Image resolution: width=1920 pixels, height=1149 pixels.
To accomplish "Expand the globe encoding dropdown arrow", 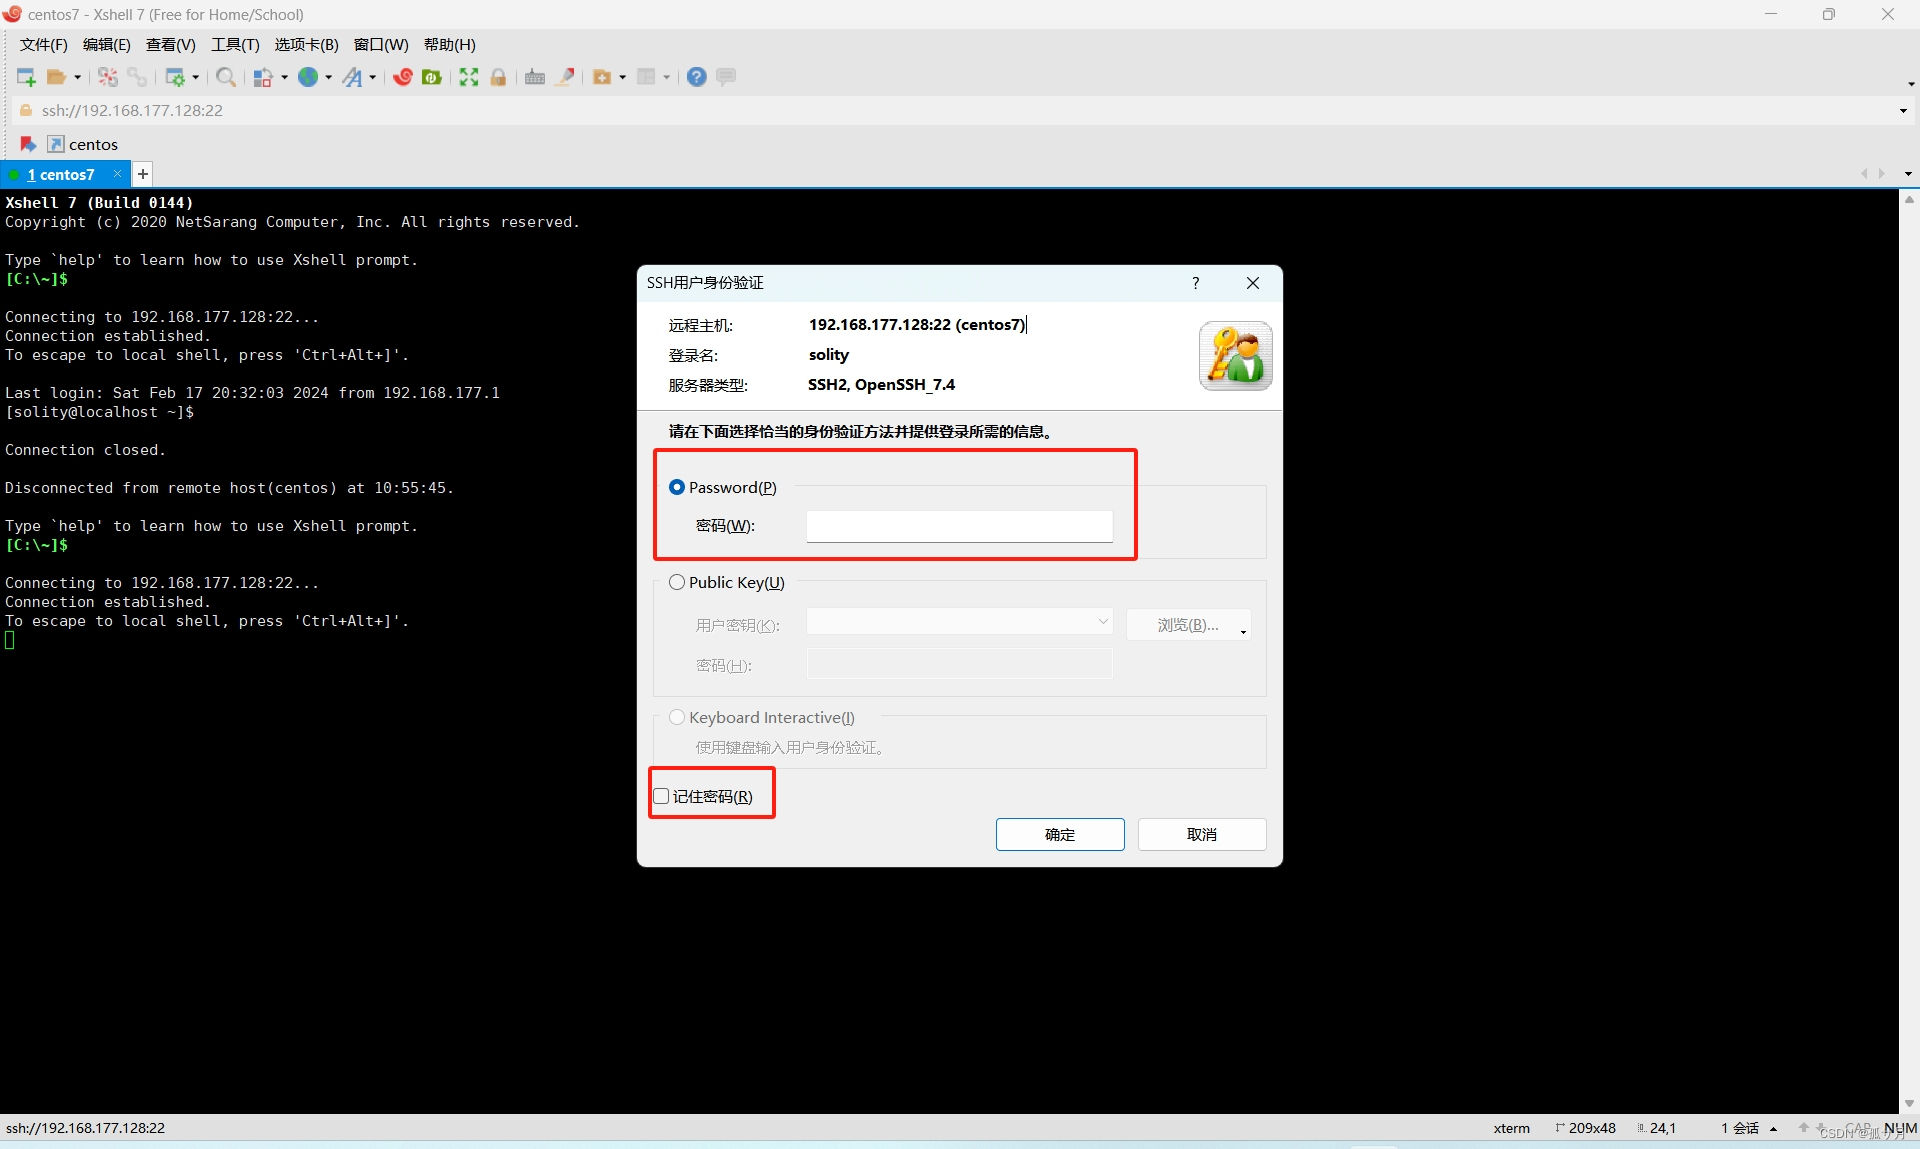I will click(328, 77).
